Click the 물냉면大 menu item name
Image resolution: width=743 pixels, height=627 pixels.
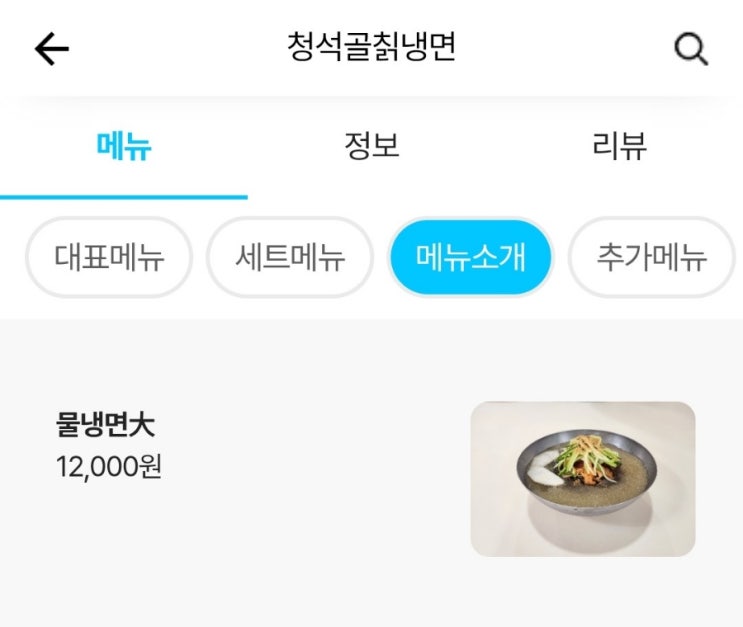point(106,426)
